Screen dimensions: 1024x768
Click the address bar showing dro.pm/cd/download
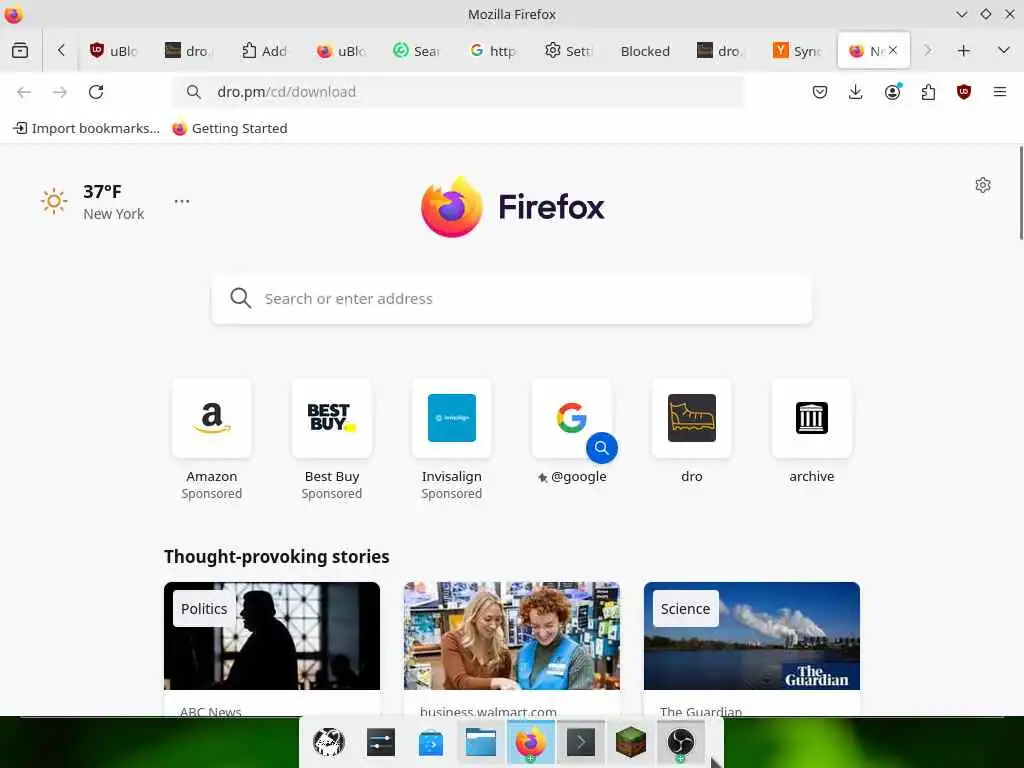tap(457, 92)
